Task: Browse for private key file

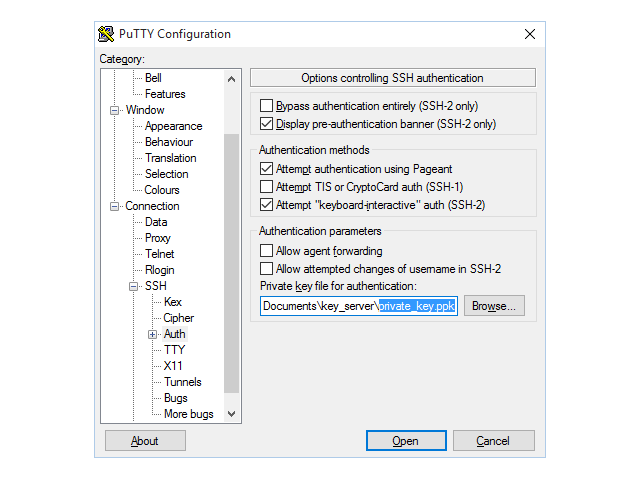Action: click(494, 306)
